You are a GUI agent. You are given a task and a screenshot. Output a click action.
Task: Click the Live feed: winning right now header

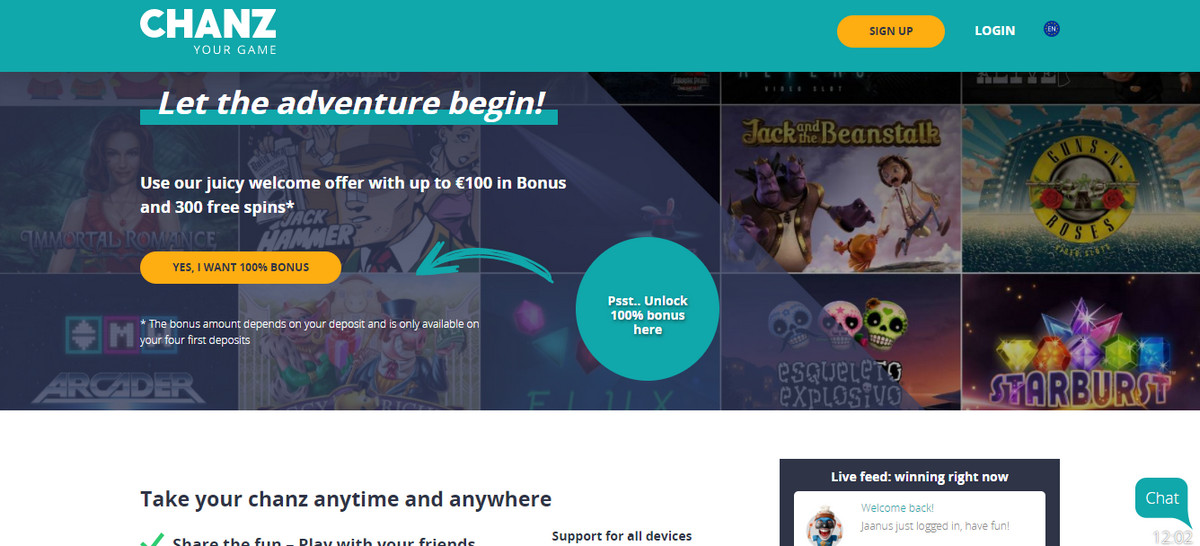[x=920, y=476]
